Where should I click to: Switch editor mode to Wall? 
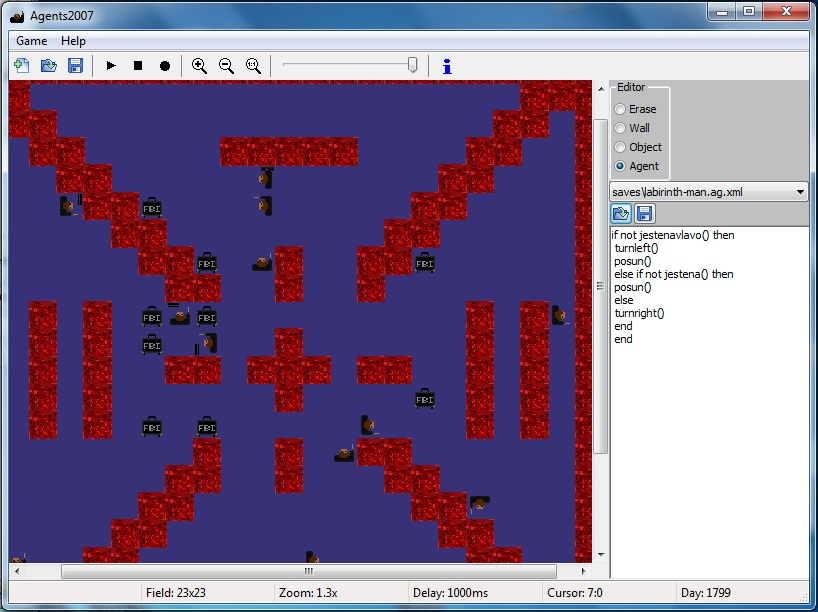point(619,128)
